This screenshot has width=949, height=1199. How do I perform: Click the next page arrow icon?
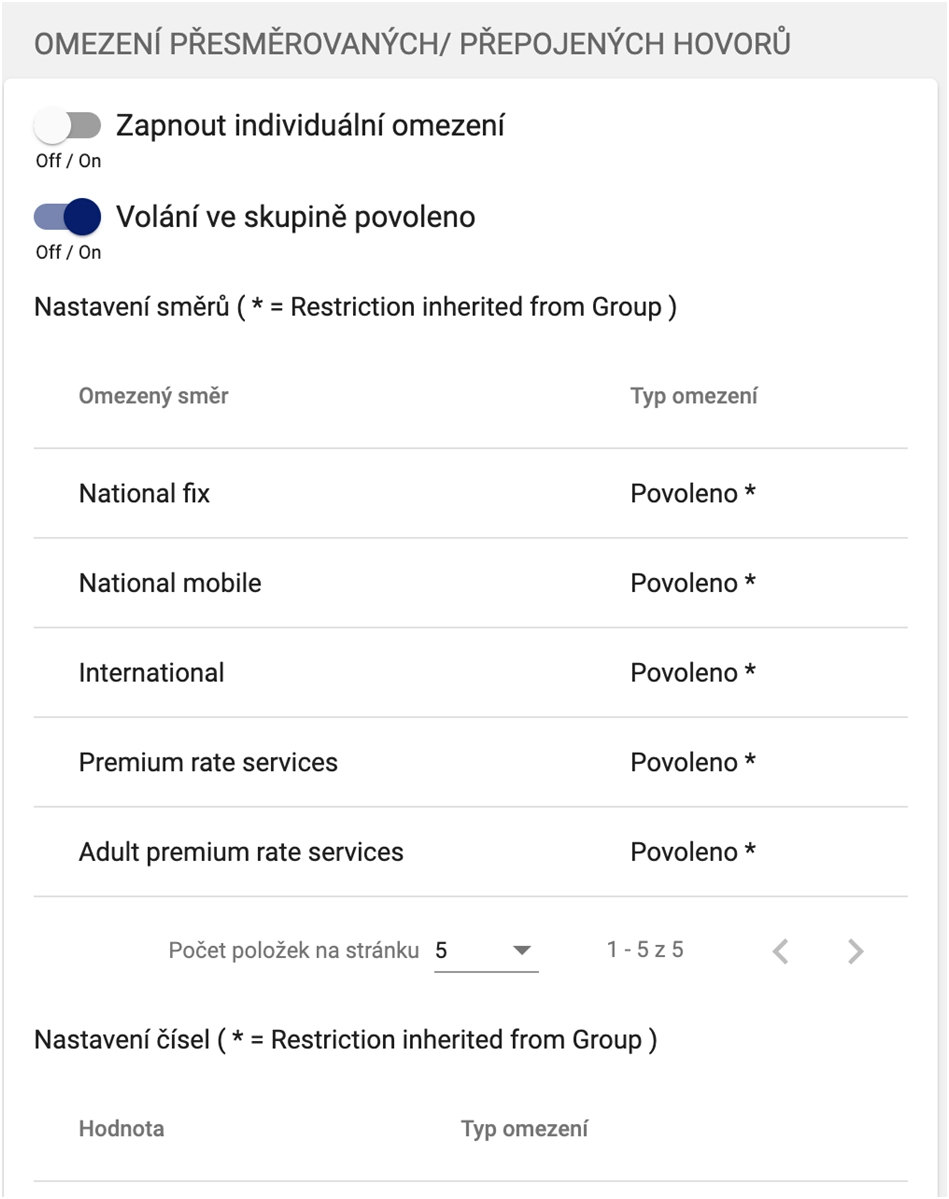point(855,951)
